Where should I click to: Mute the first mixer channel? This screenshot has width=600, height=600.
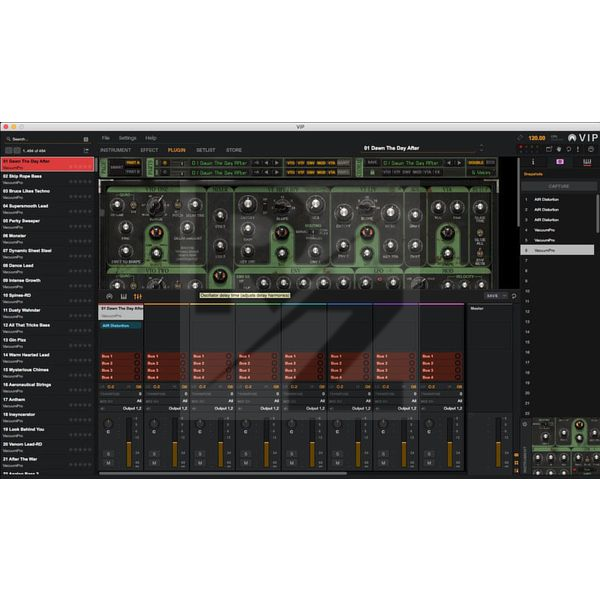point(108,463)
